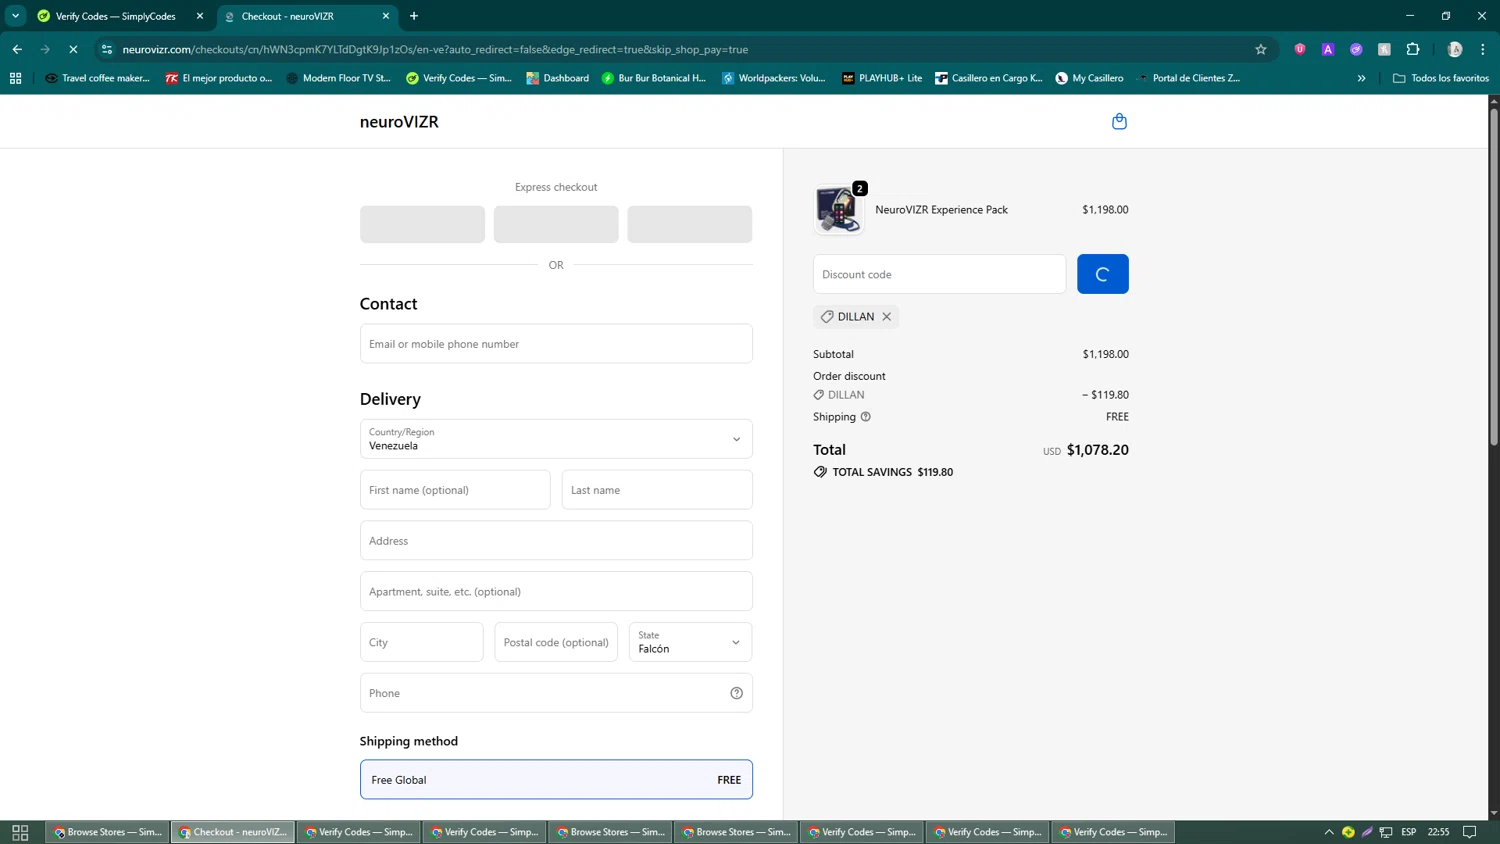Open Windows Task View on taskbar
Viewport: 1500px width, 844px height.
[20, 832]
